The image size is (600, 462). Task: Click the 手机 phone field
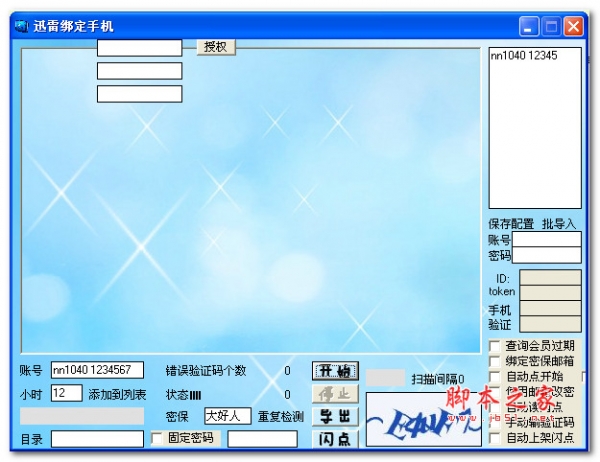[550, 309]
